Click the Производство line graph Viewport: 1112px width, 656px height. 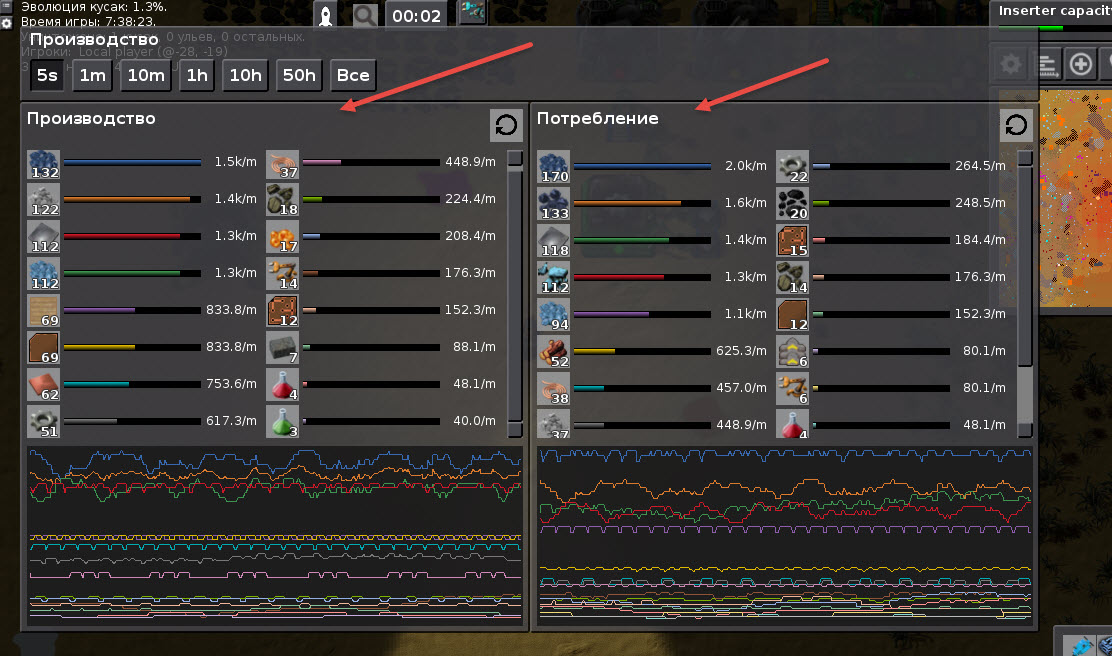click(x=275, y=535)
